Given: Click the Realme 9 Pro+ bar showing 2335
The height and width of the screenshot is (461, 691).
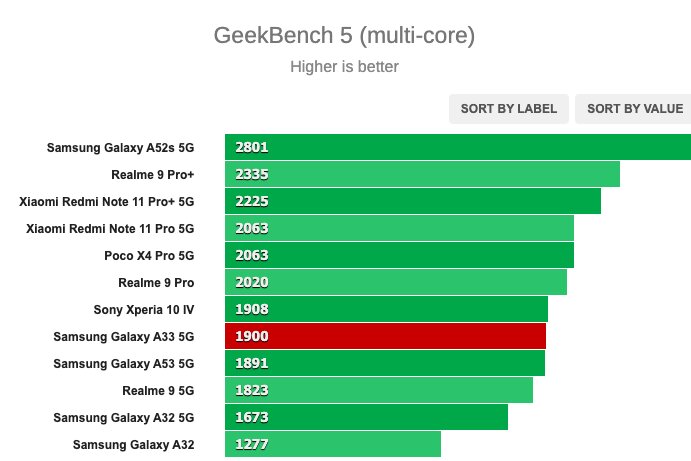Looking at the screenshot, I should [422, 174].
